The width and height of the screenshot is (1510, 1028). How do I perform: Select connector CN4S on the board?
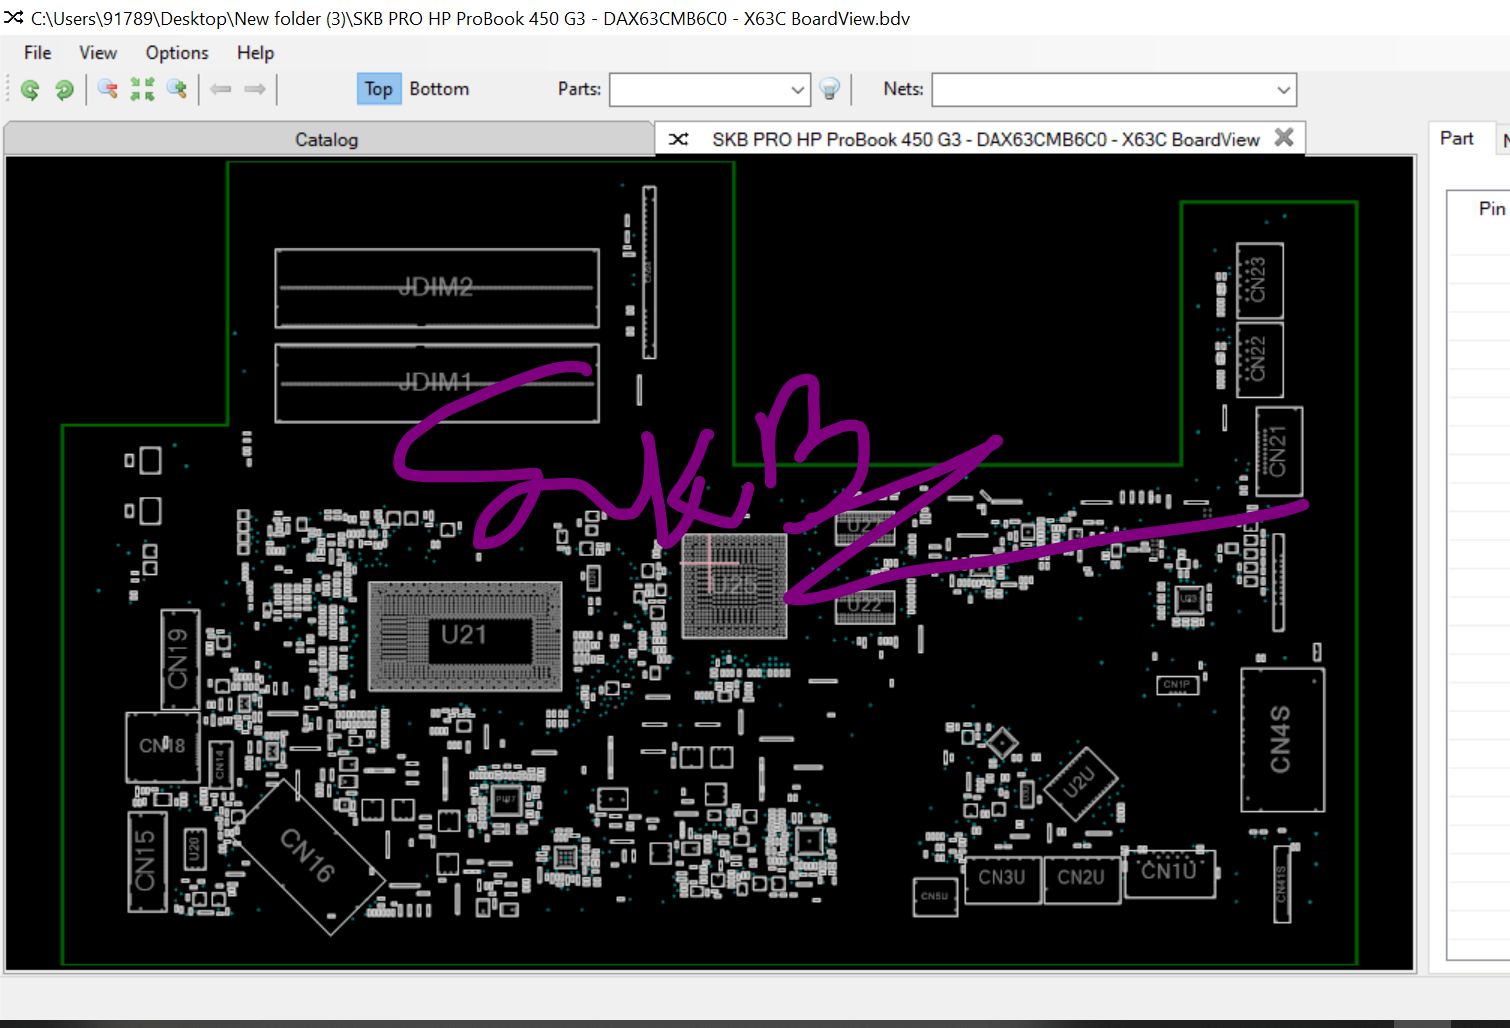coord(1282,740)
